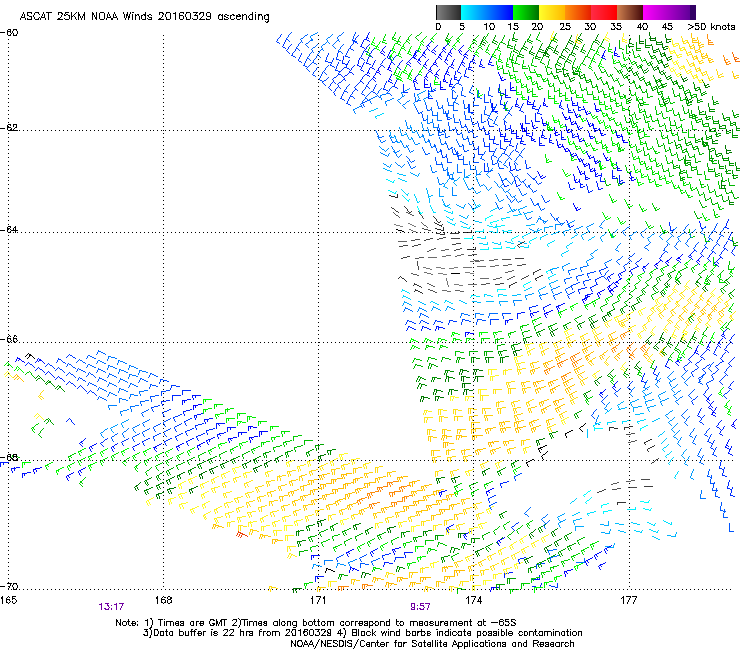Click the title 'ASCAT 25KM NOAA Winds 20160329 ascending'
The height and width of the screenshot is (650, 740).
pyautogui.click(x=144, y=17)
